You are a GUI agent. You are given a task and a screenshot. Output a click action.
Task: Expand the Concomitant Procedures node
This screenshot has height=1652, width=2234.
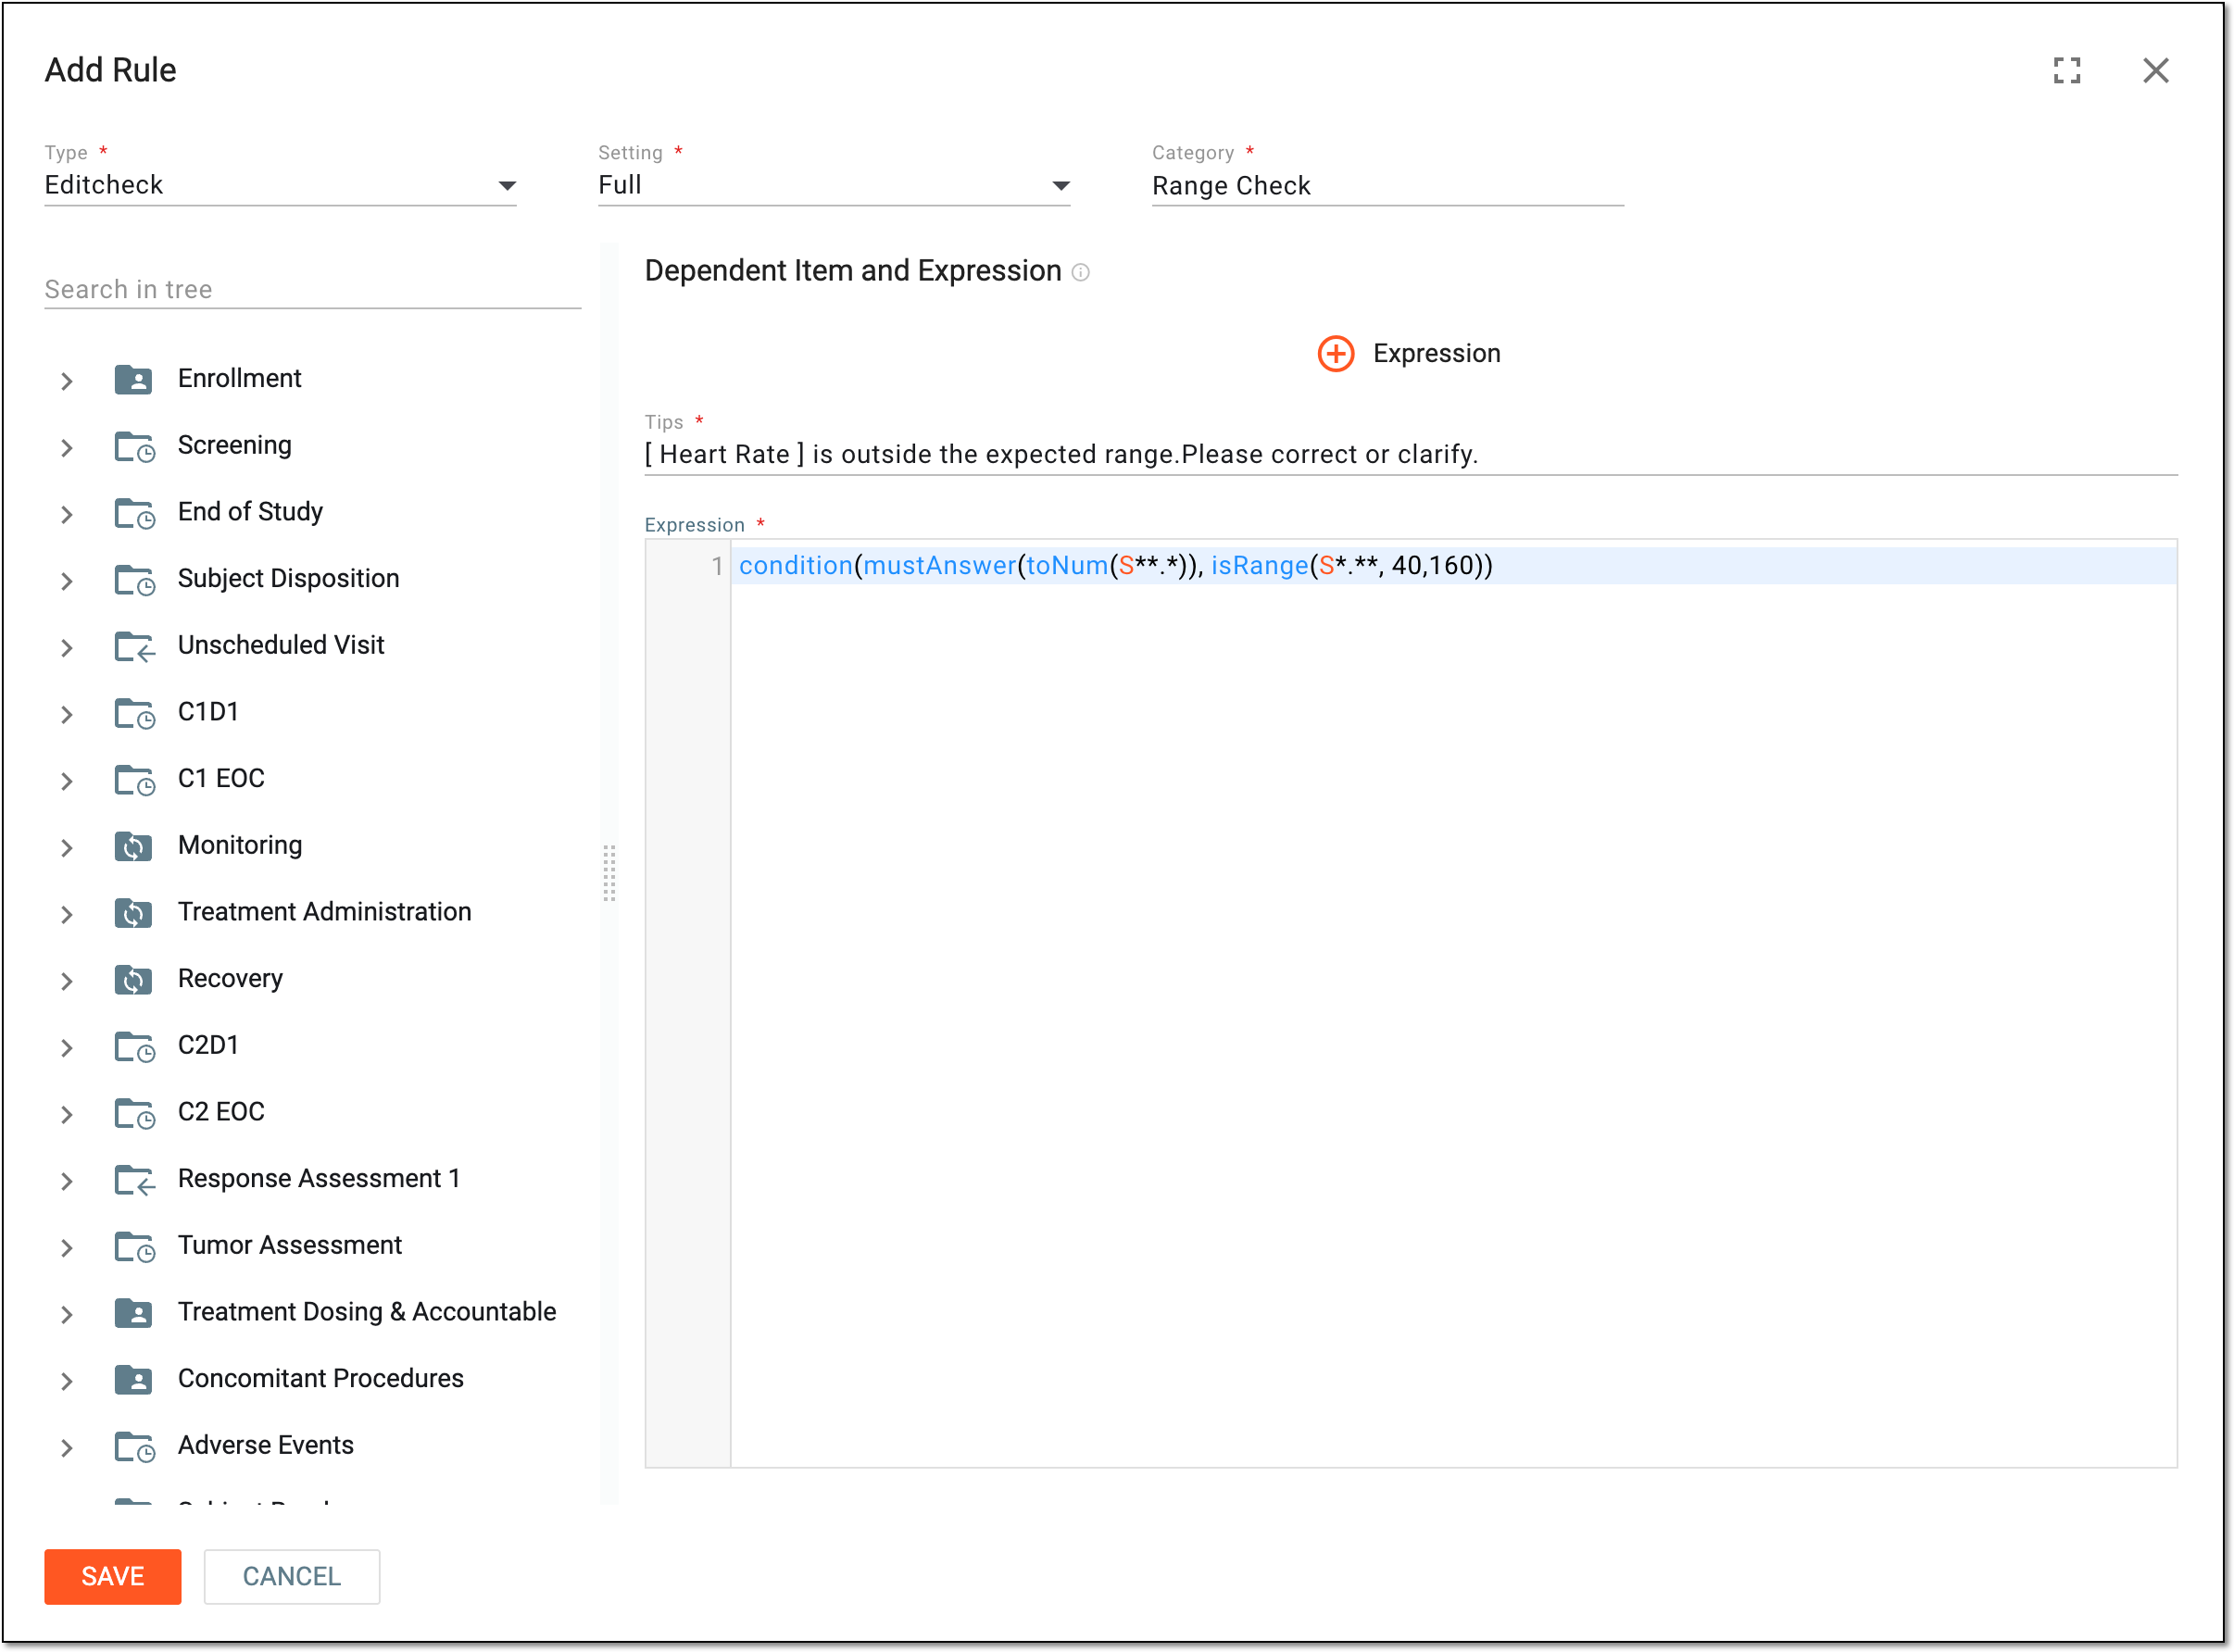click(x=67, y=1381)
